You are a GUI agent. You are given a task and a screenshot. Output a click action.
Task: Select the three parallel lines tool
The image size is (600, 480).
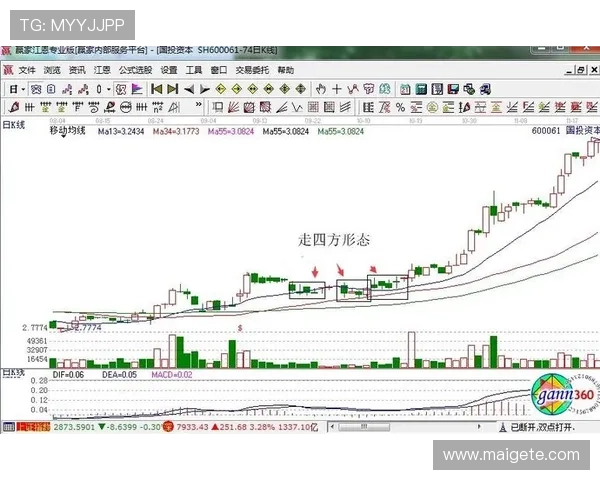[345, 107]
